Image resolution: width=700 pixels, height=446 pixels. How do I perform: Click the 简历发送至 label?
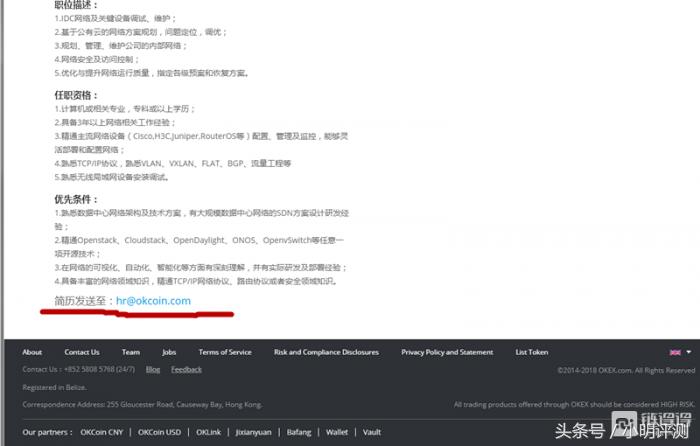point(85,301)
